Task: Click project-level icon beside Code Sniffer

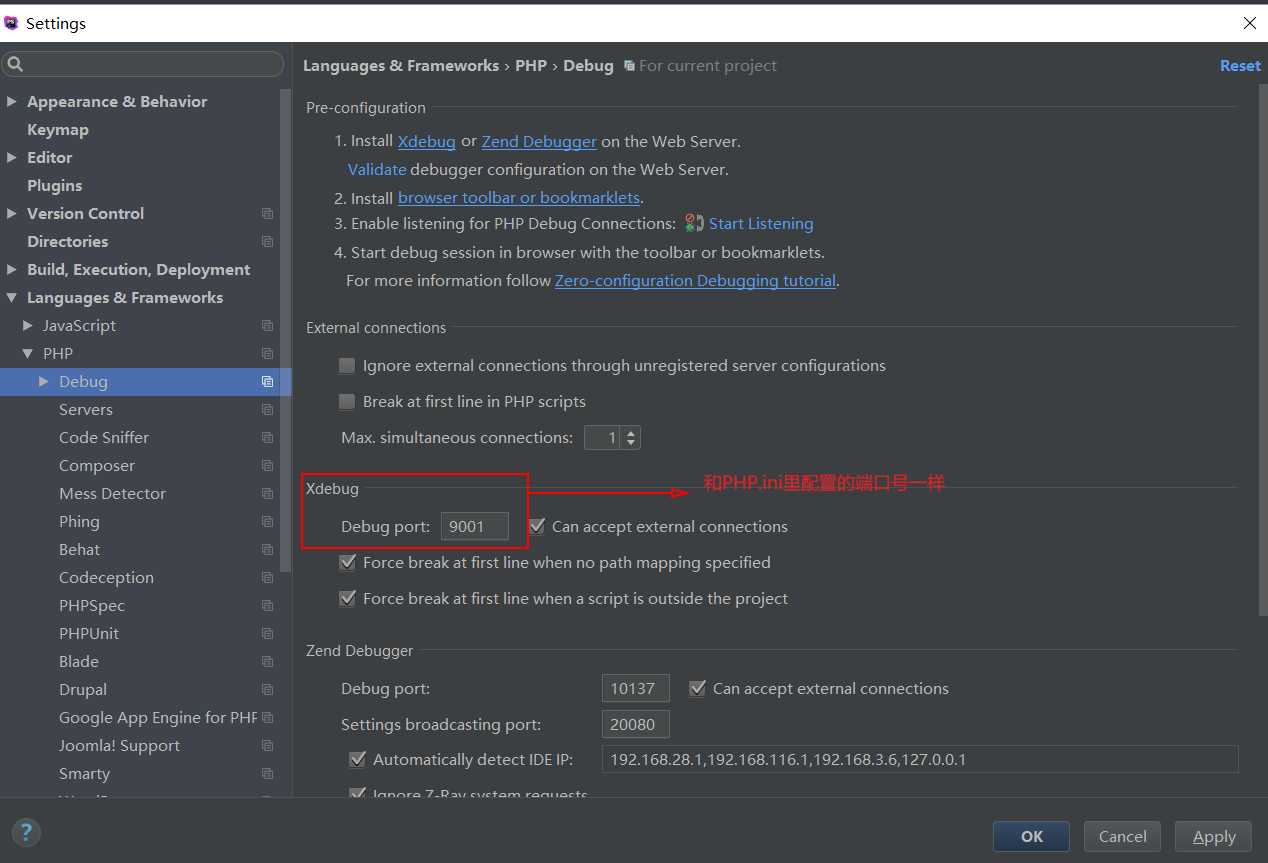Action: click(x=267, y=437)
